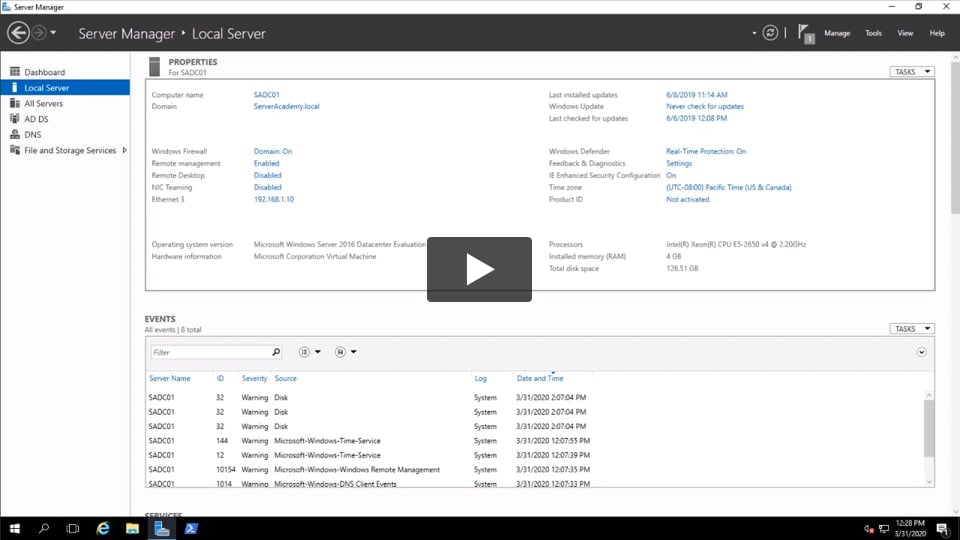Open the Events TASKS dropdown
Image resolution: width=960 pixels, height=540 pixels.
pos(911,329)
